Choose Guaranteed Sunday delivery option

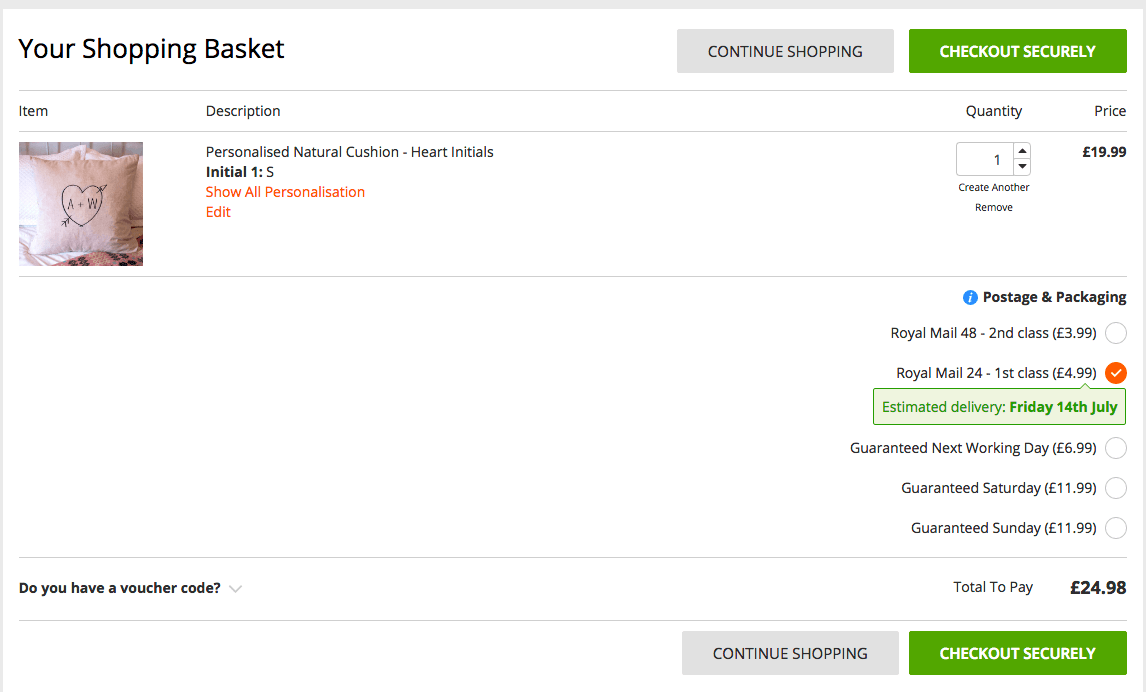point(1116,528)
